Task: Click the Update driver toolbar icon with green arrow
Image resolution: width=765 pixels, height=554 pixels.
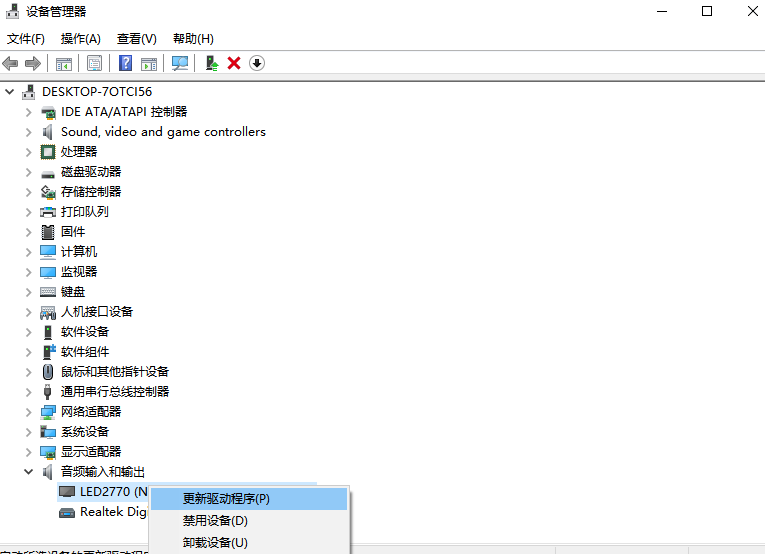Action: (212, 64)
